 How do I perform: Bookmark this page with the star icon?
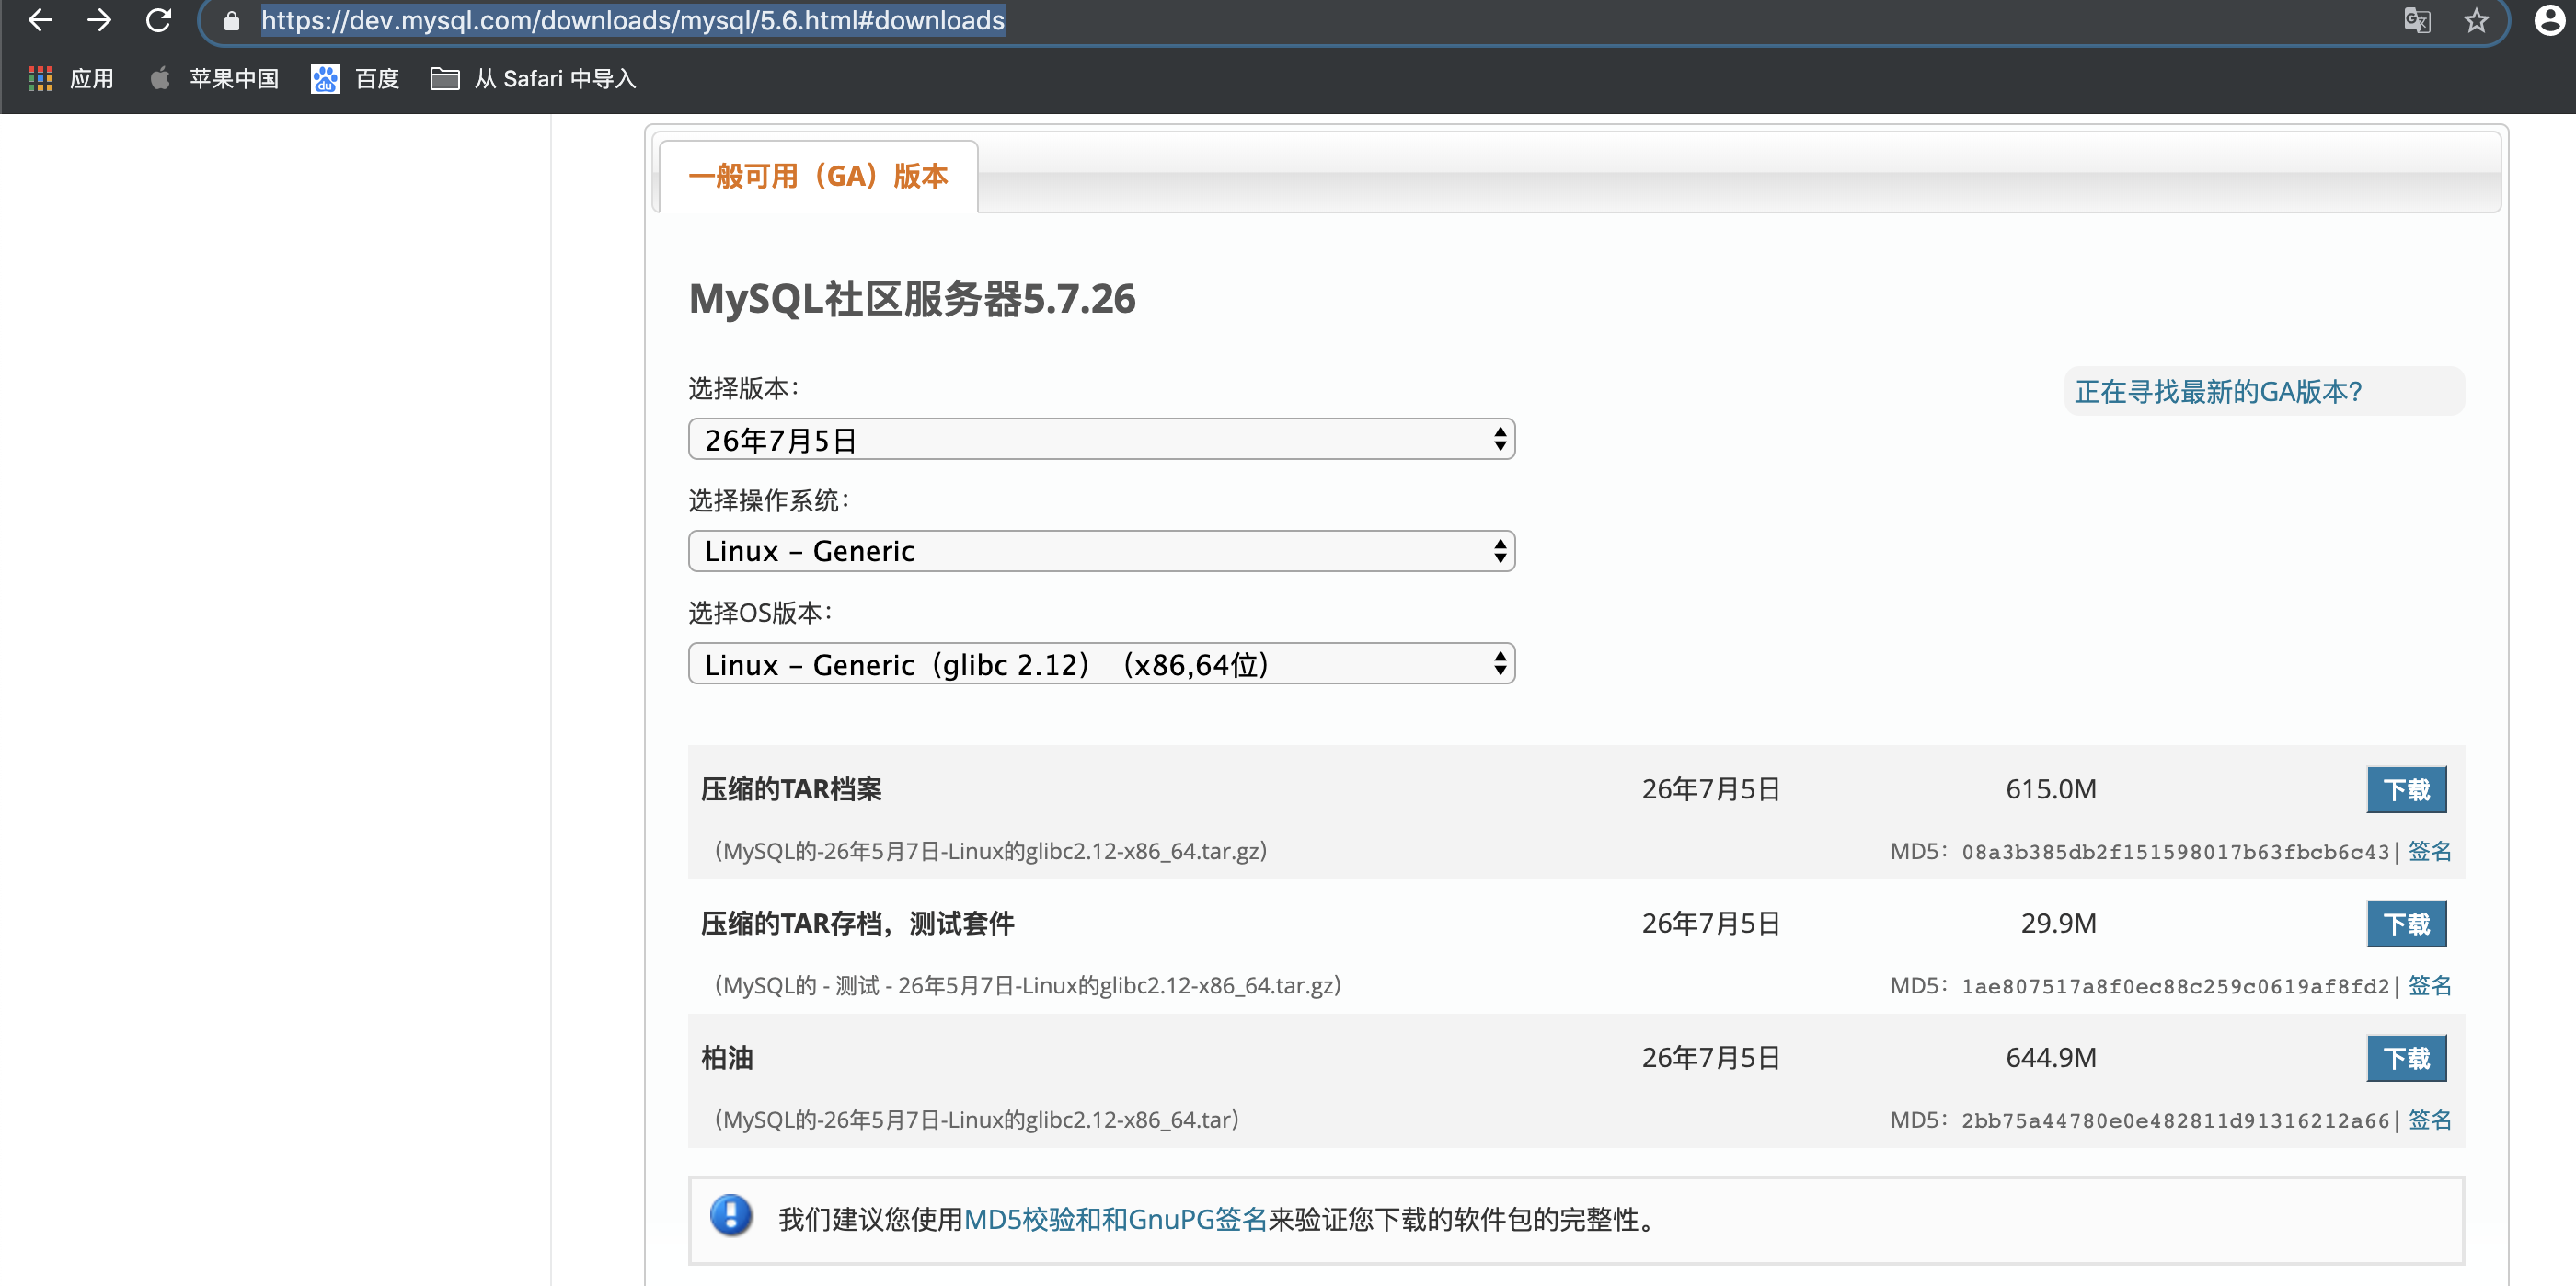click(2476, 21)
